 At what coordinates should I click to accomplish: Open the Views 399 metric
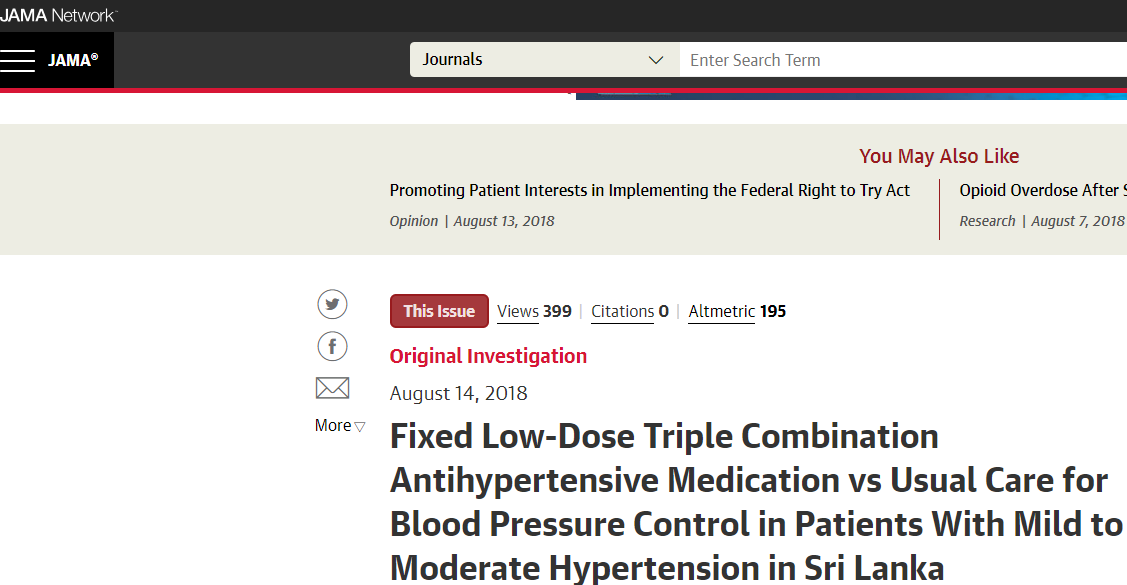[534, 311]
